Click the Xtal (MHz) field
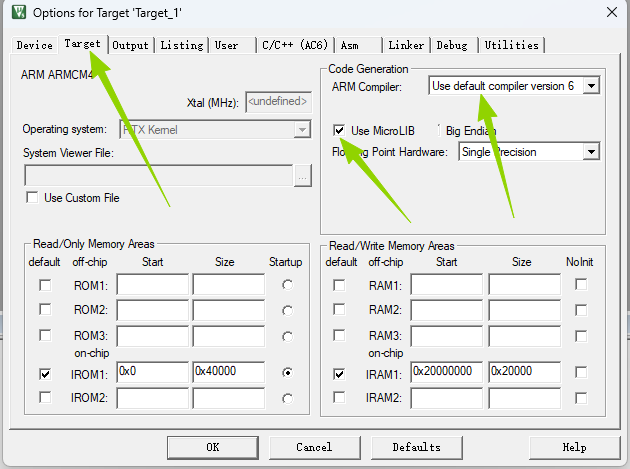The width and height of the screenshot is (630, 469). [278, 102]
